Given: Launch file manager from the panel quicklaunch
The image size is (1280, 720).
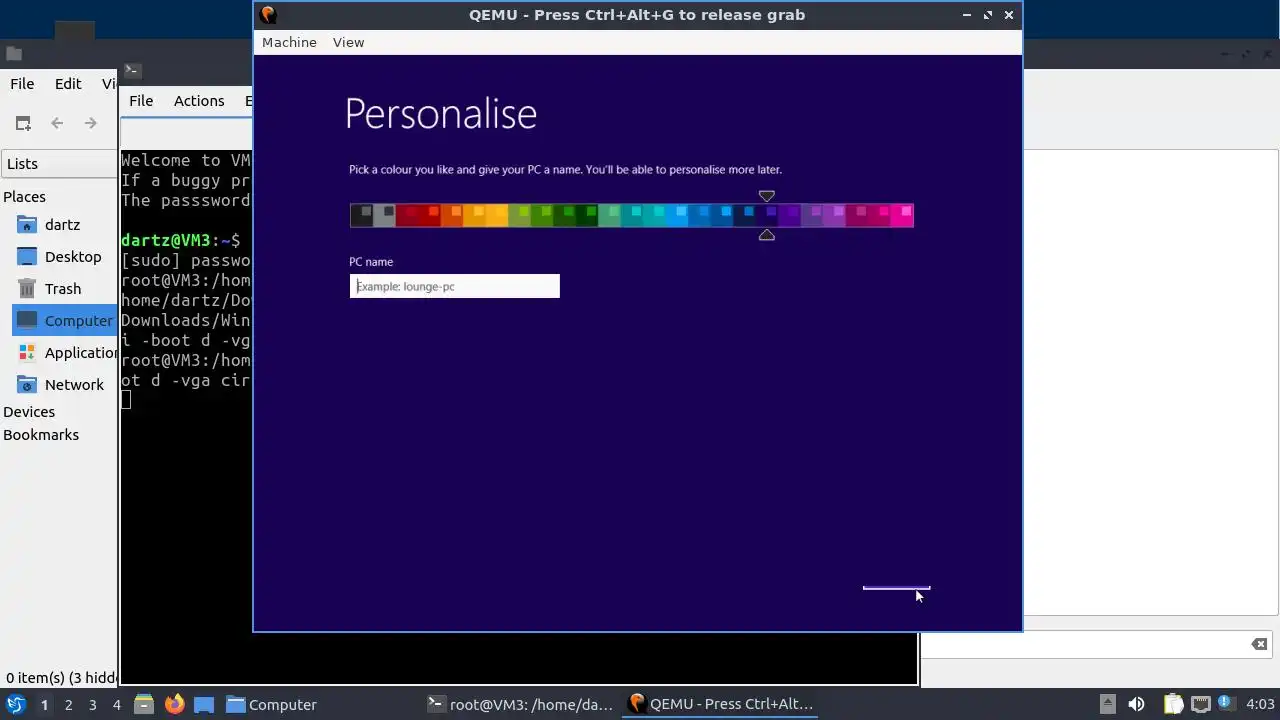Looking at the screenshot, I should [x=144, y=704].
